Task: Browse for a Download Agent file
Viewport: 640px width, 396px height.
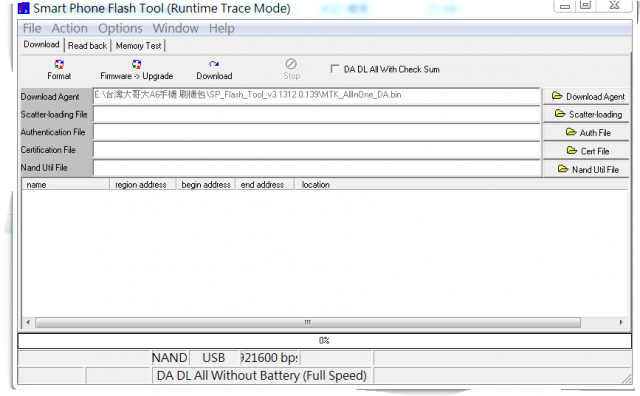Action: click(586, 96)
